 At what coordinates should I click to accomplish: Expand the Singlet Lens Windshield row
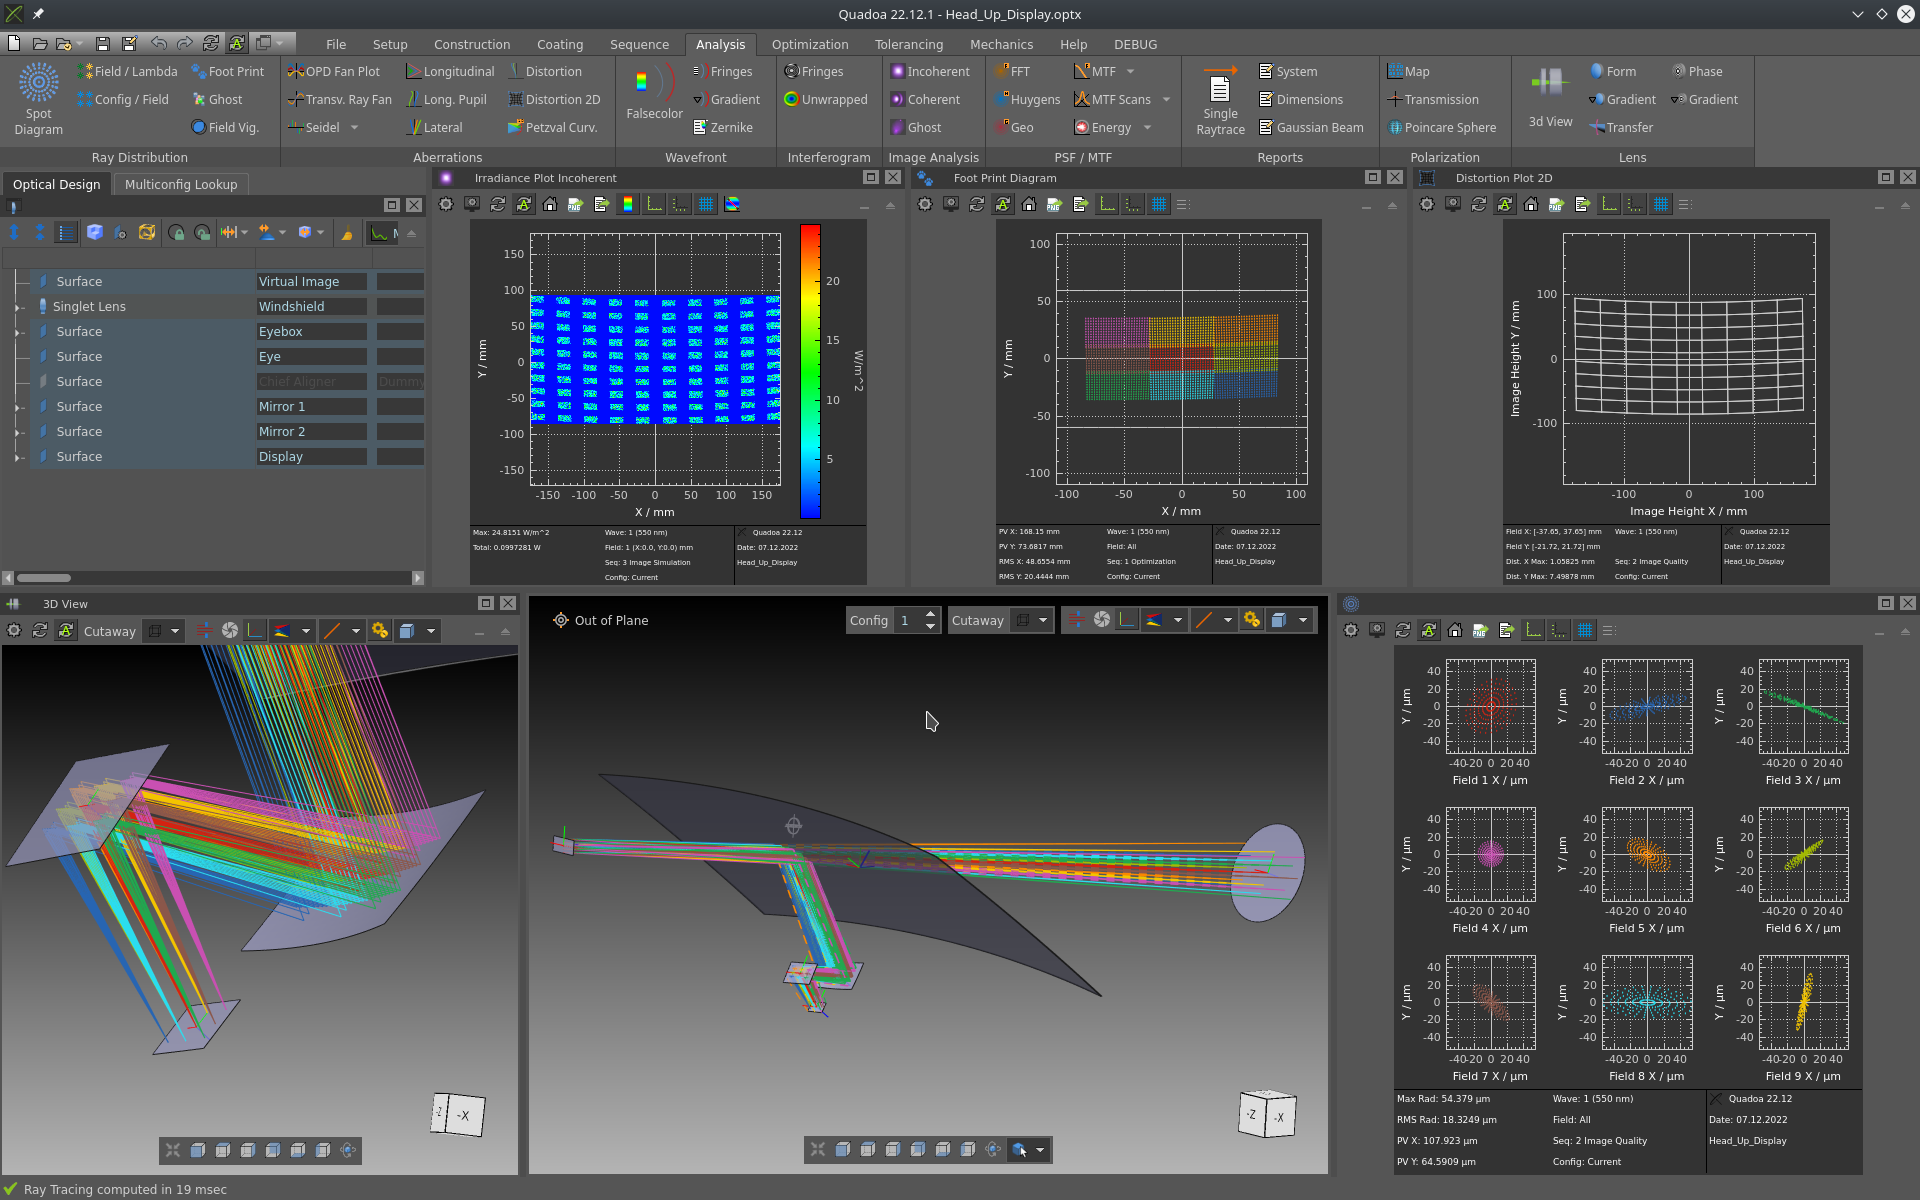coord(19,307)
